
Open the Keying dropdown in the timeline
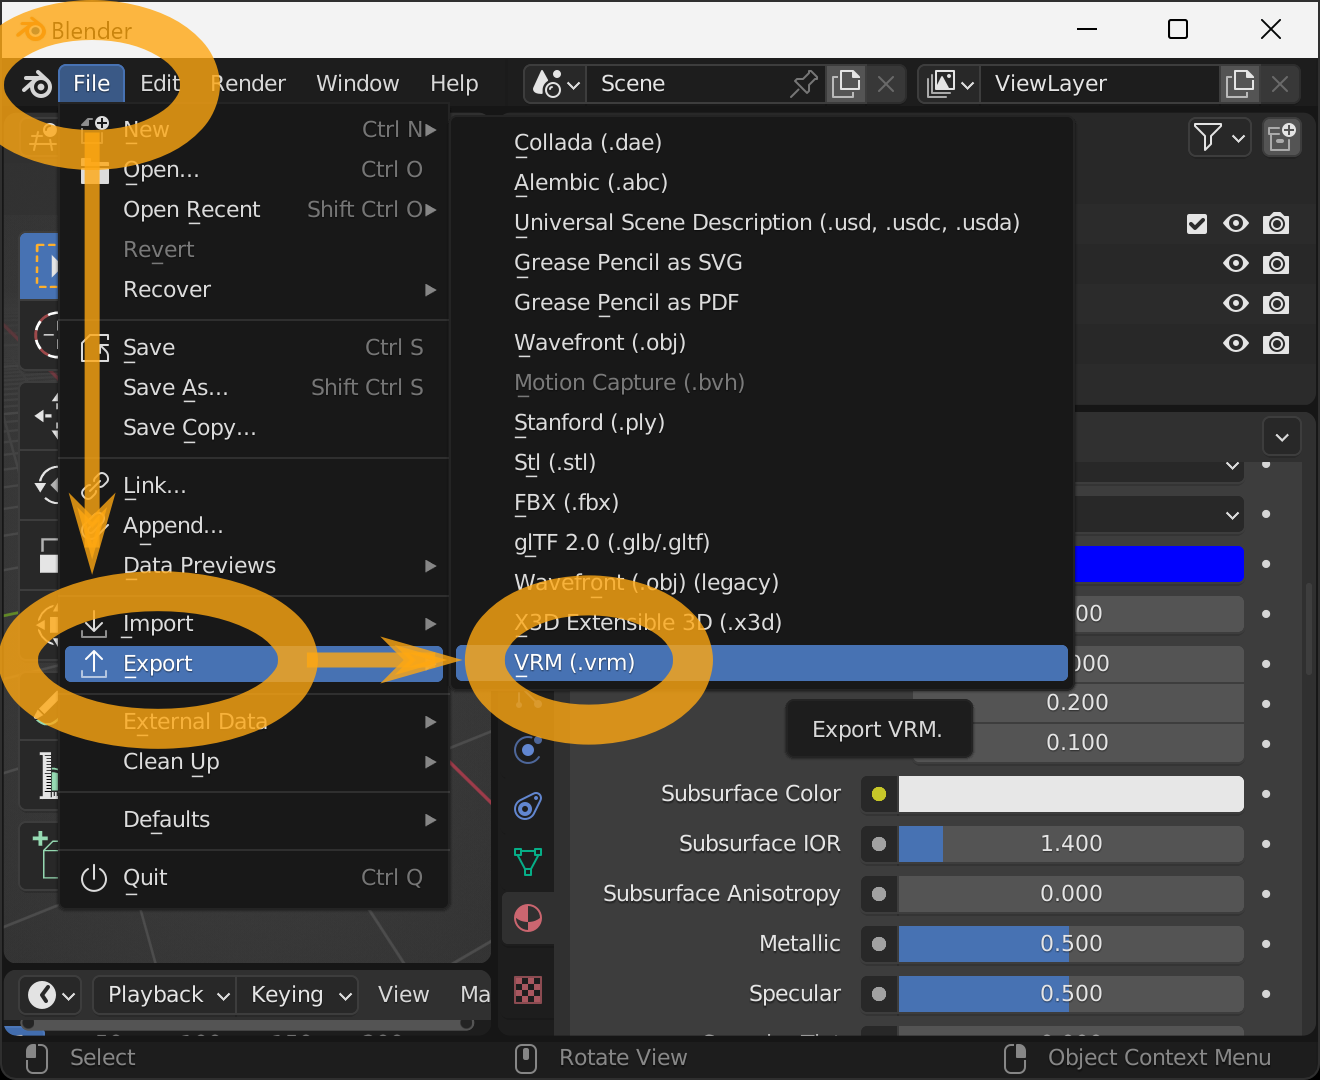point(297,995)
